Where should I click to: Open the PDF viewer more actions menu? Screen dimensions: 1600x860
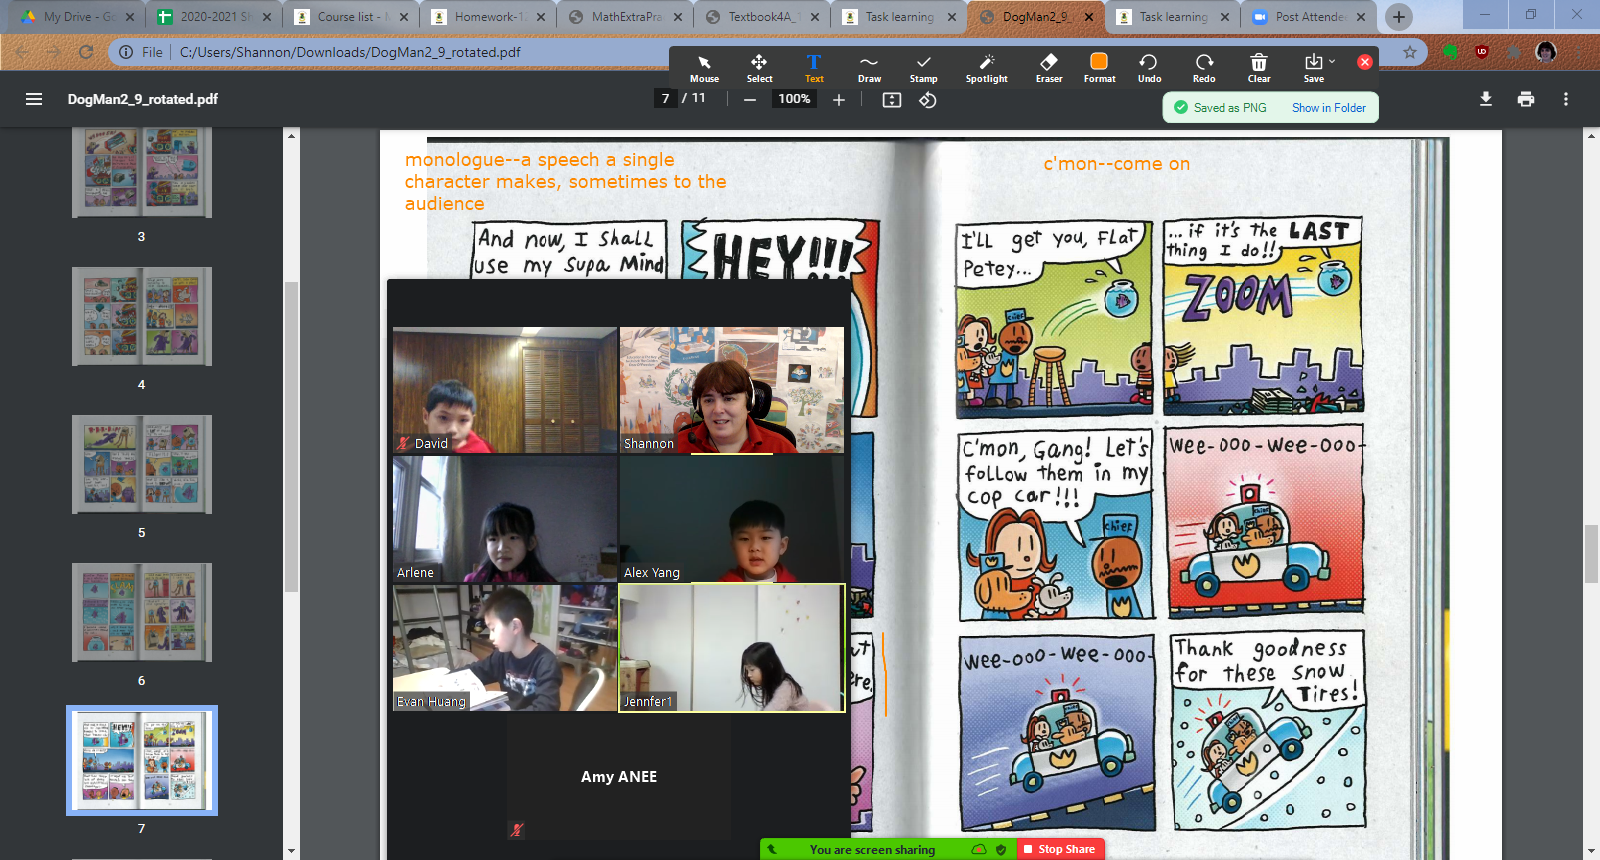click(1566, 99)
